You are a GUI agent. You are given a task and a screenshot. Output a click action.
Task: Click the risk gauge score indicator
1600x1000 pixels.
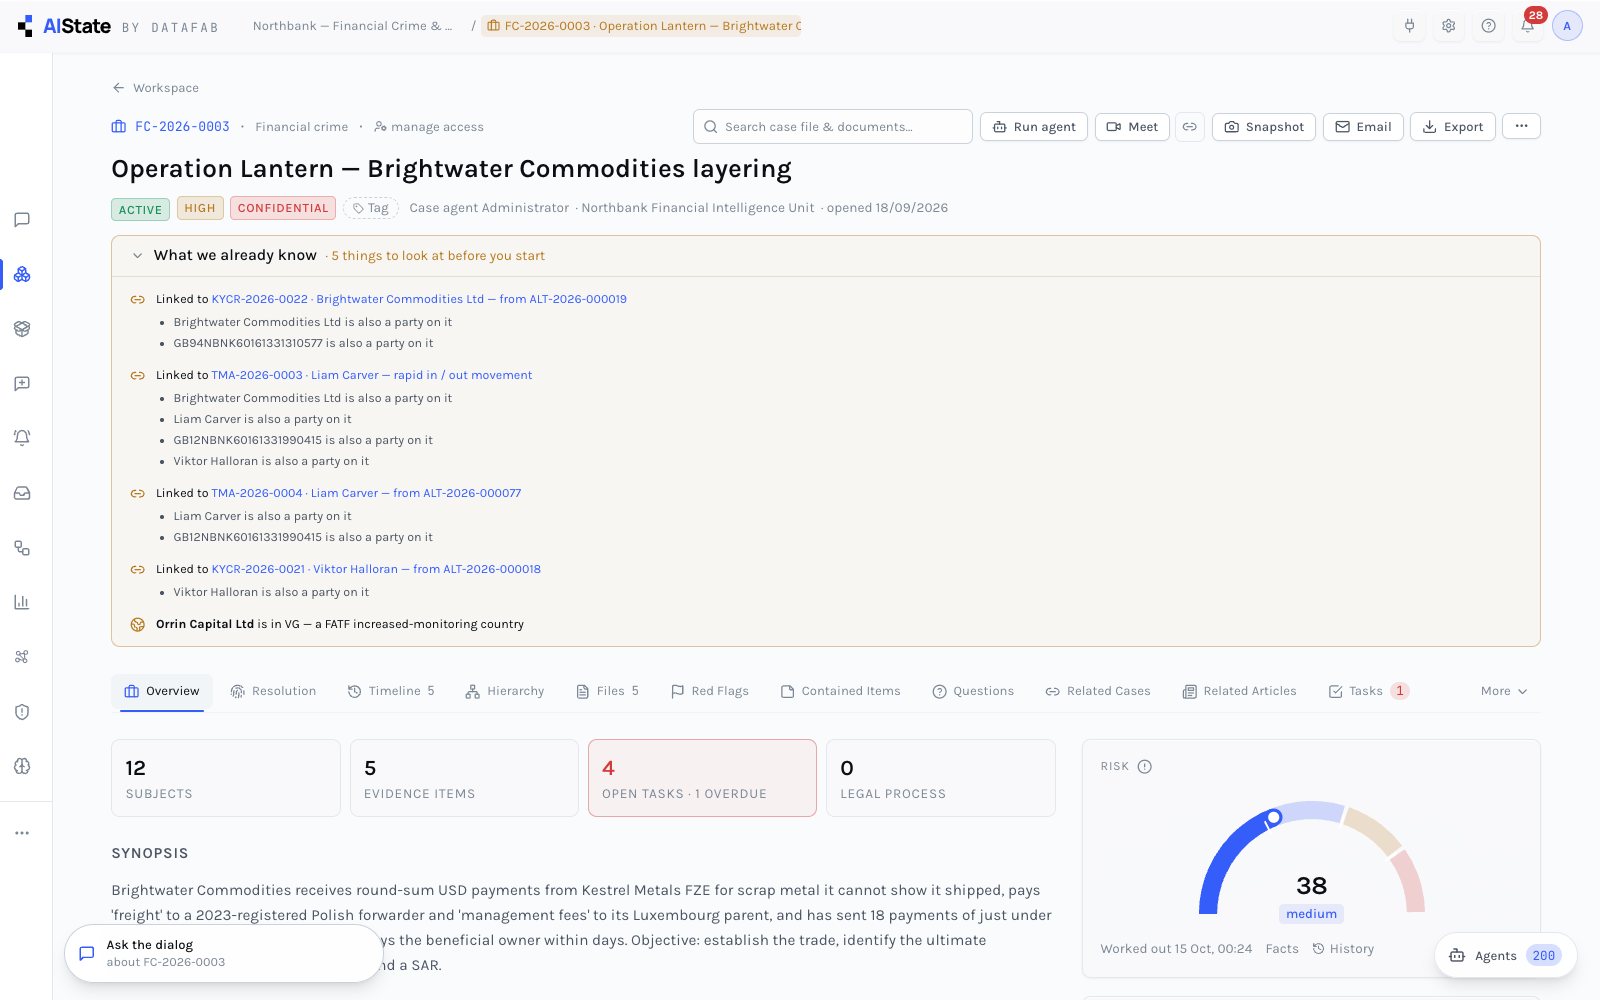[x=1274, y=818]
